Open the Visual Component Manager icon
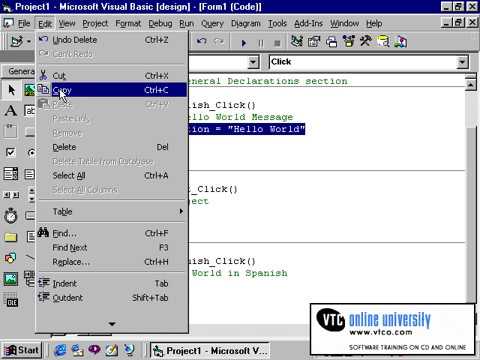Screen dimensions: 480x360 (x=400, y=41)
